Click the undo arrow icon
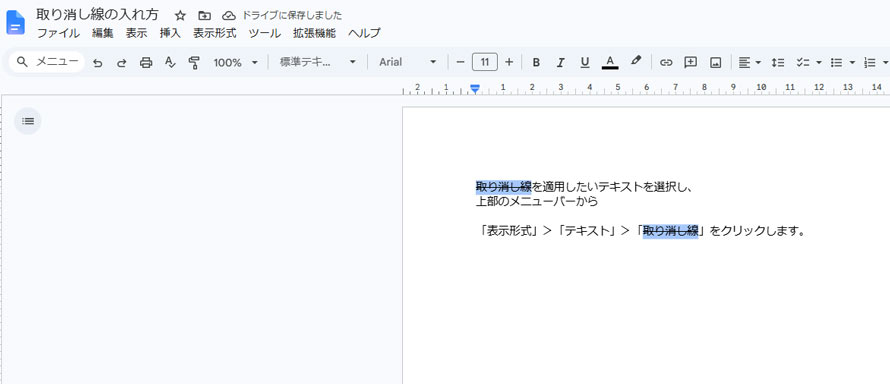 pos(98,62)
